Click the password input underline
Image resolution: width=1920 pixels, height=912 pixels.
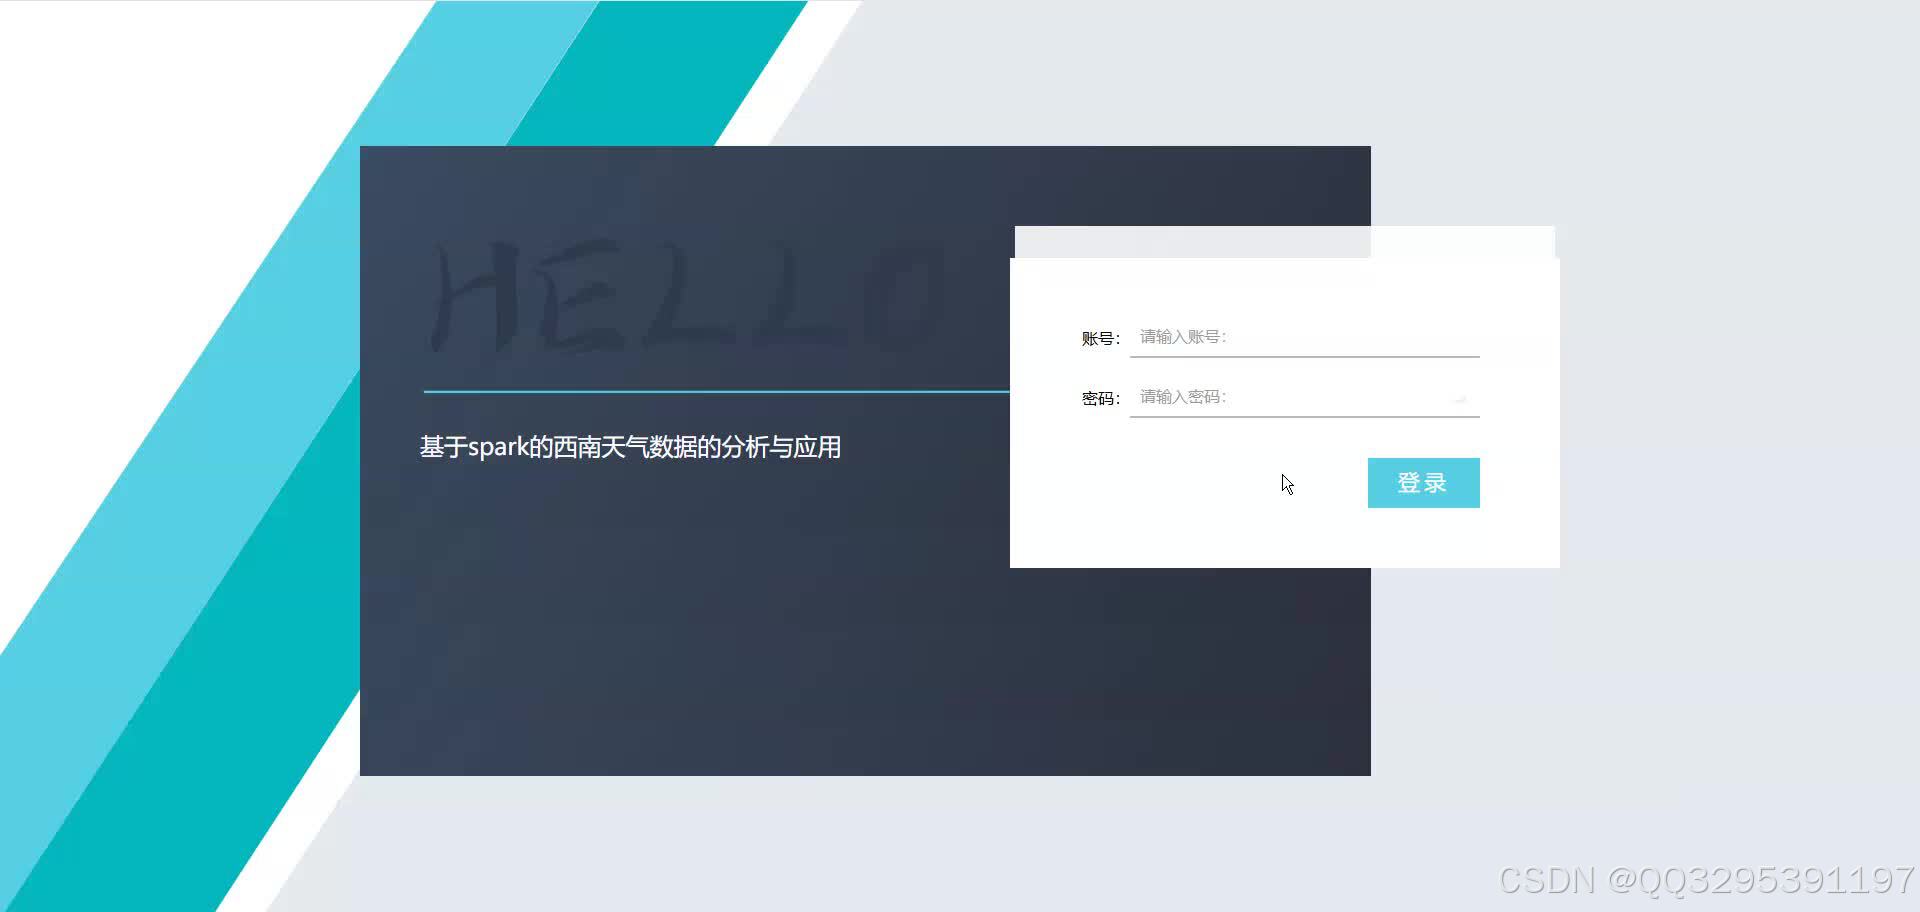1304,415
